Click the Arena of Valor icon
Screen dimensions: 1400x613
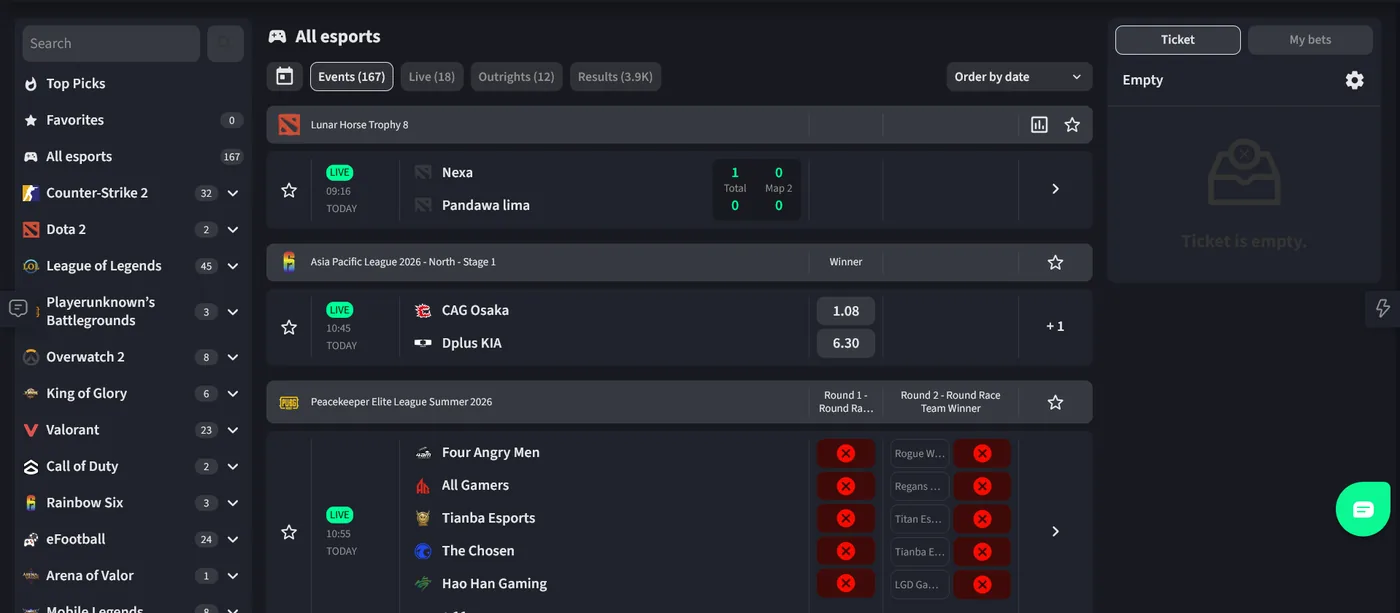31,576
